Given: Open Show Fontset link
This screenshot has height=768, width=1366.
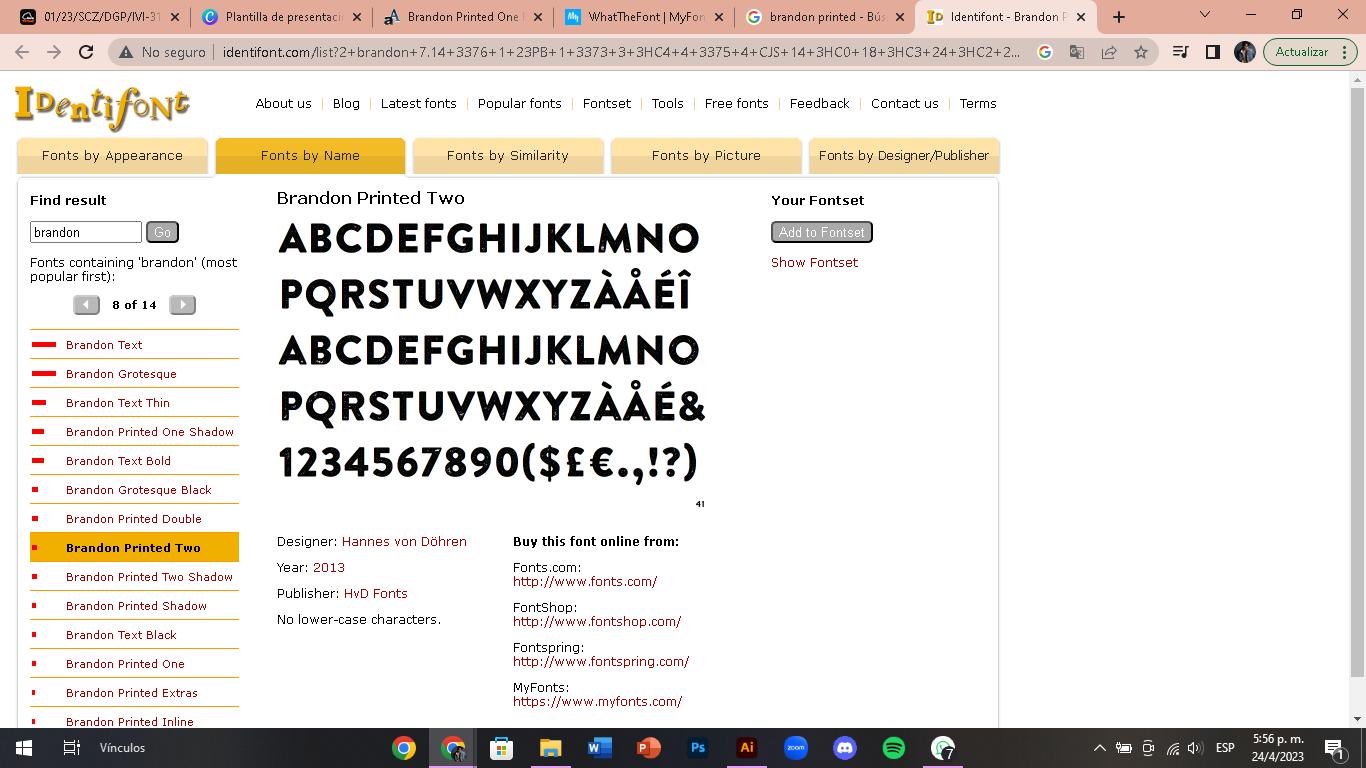Looking at the screenshot, I should (x=814, y=263).
